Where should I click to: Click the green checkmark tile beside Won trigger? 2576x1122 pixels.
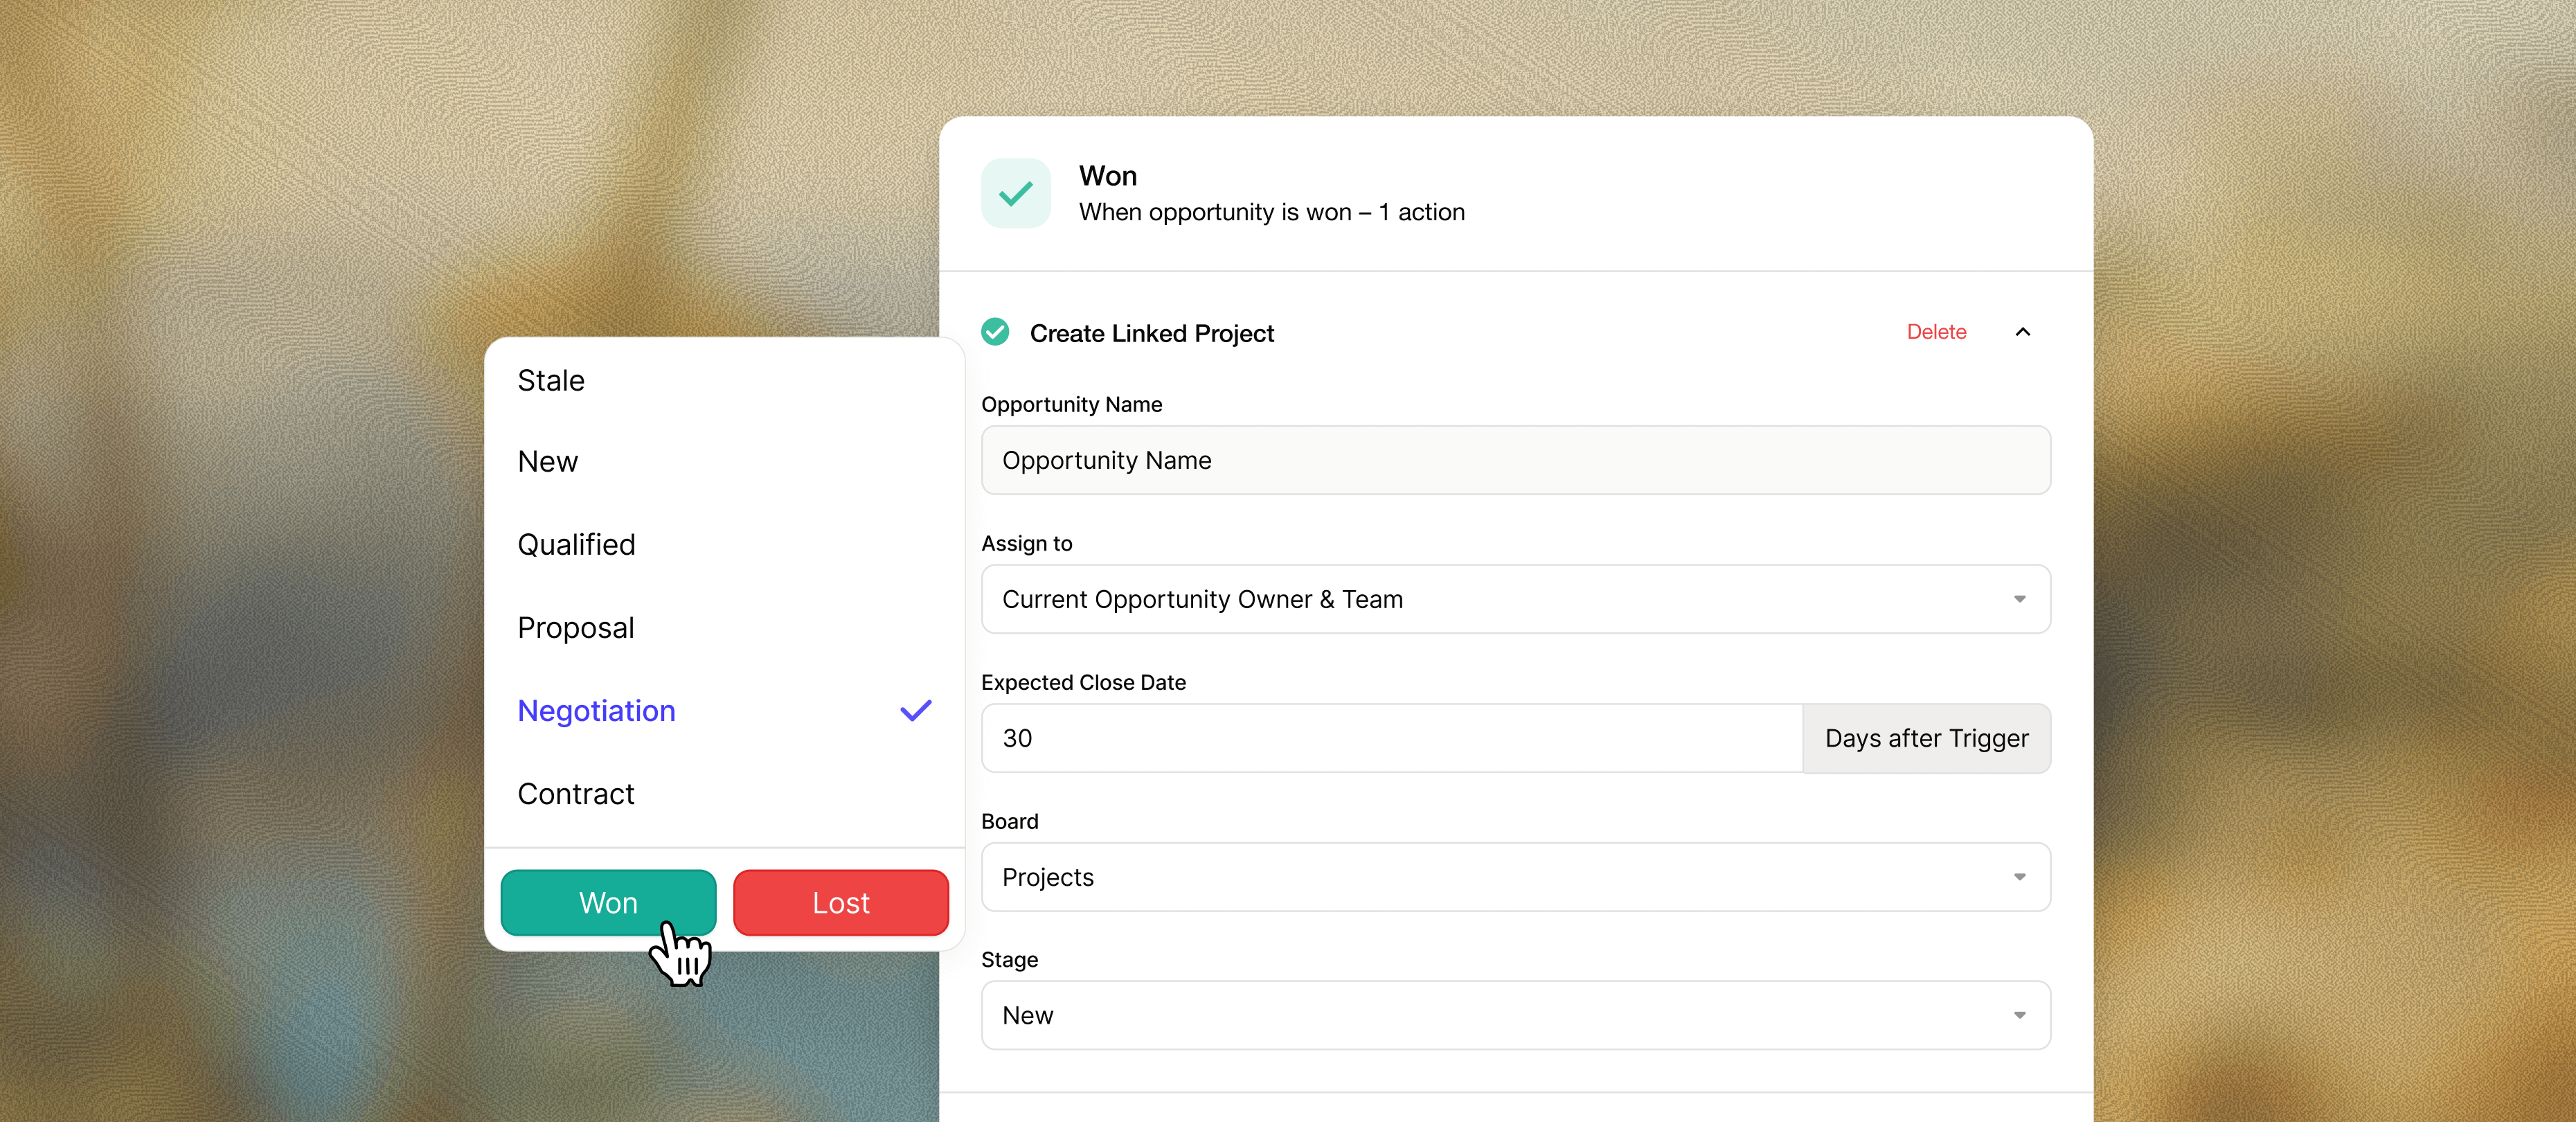click(1015, 192)
